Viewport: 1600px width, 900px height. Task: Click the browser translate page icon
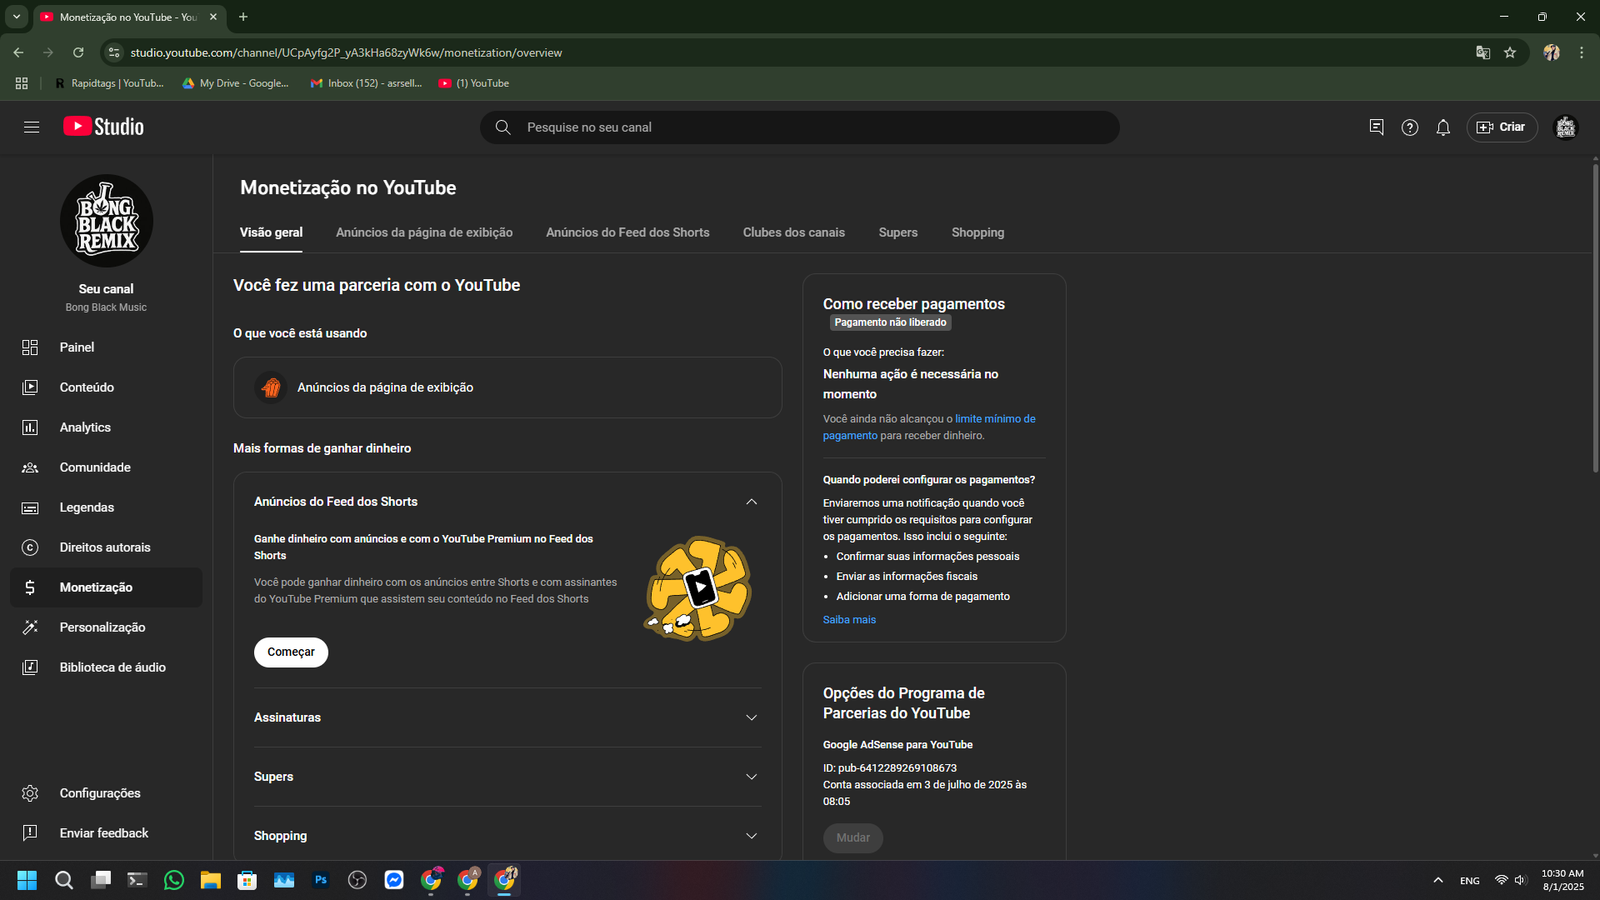[x=1483, y=52]
